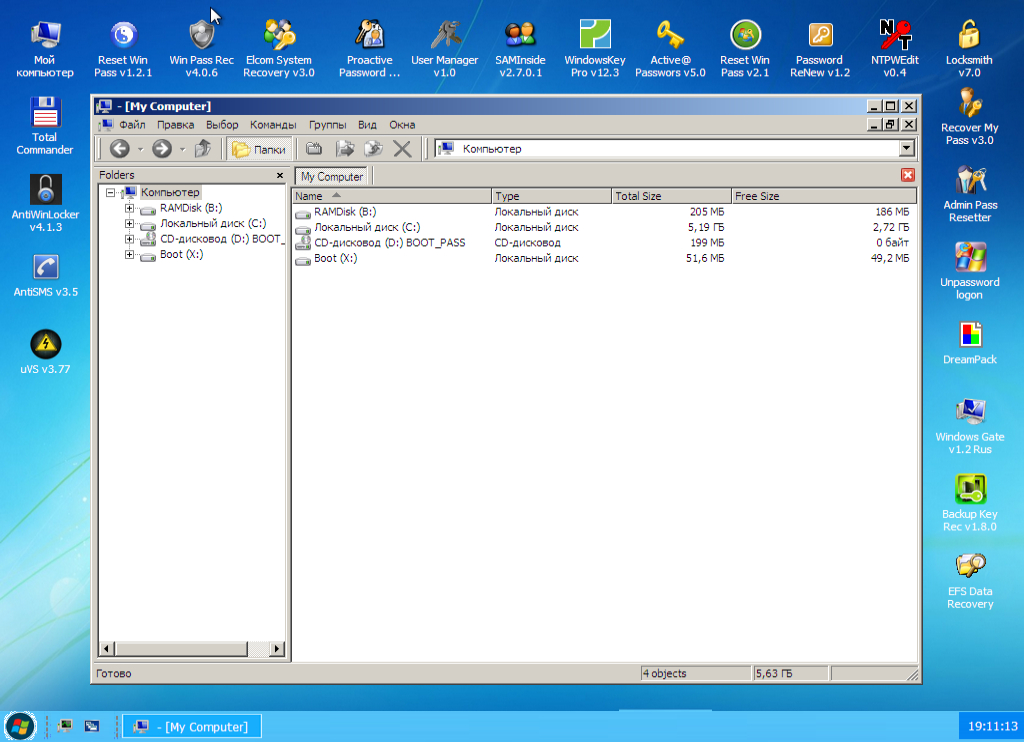The height and width of the screenshot is (742, 1024).
Task: Click the Up one level toolbar icon
Action: coord(203,149)
